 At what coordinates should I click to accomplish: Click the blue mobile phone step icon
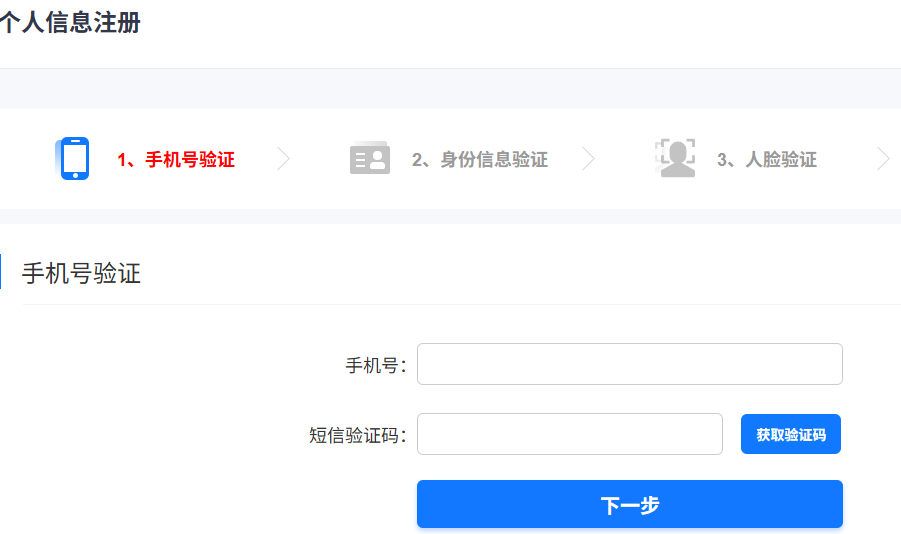[73, 158]
